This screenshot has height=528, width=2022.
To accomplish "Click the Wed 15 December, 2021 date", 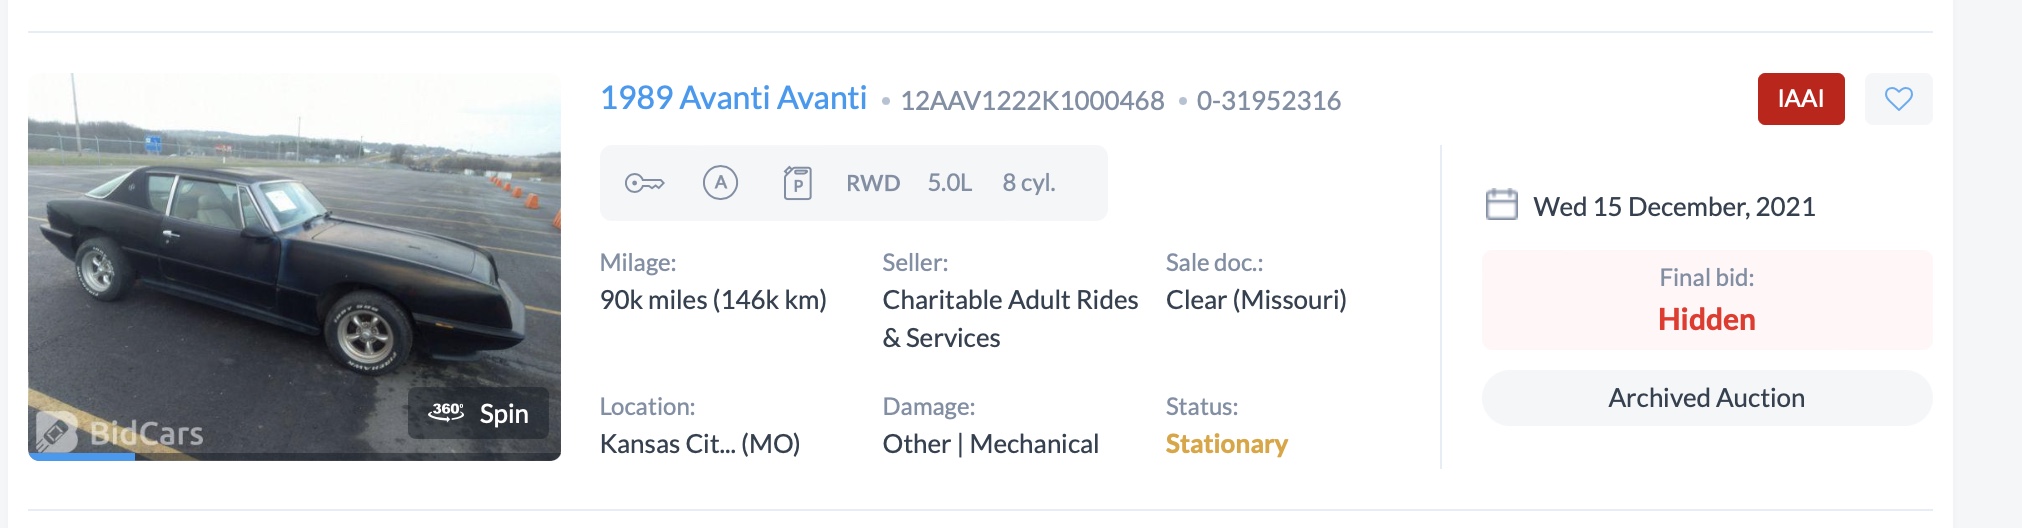I will click(x=1674, y=207).
